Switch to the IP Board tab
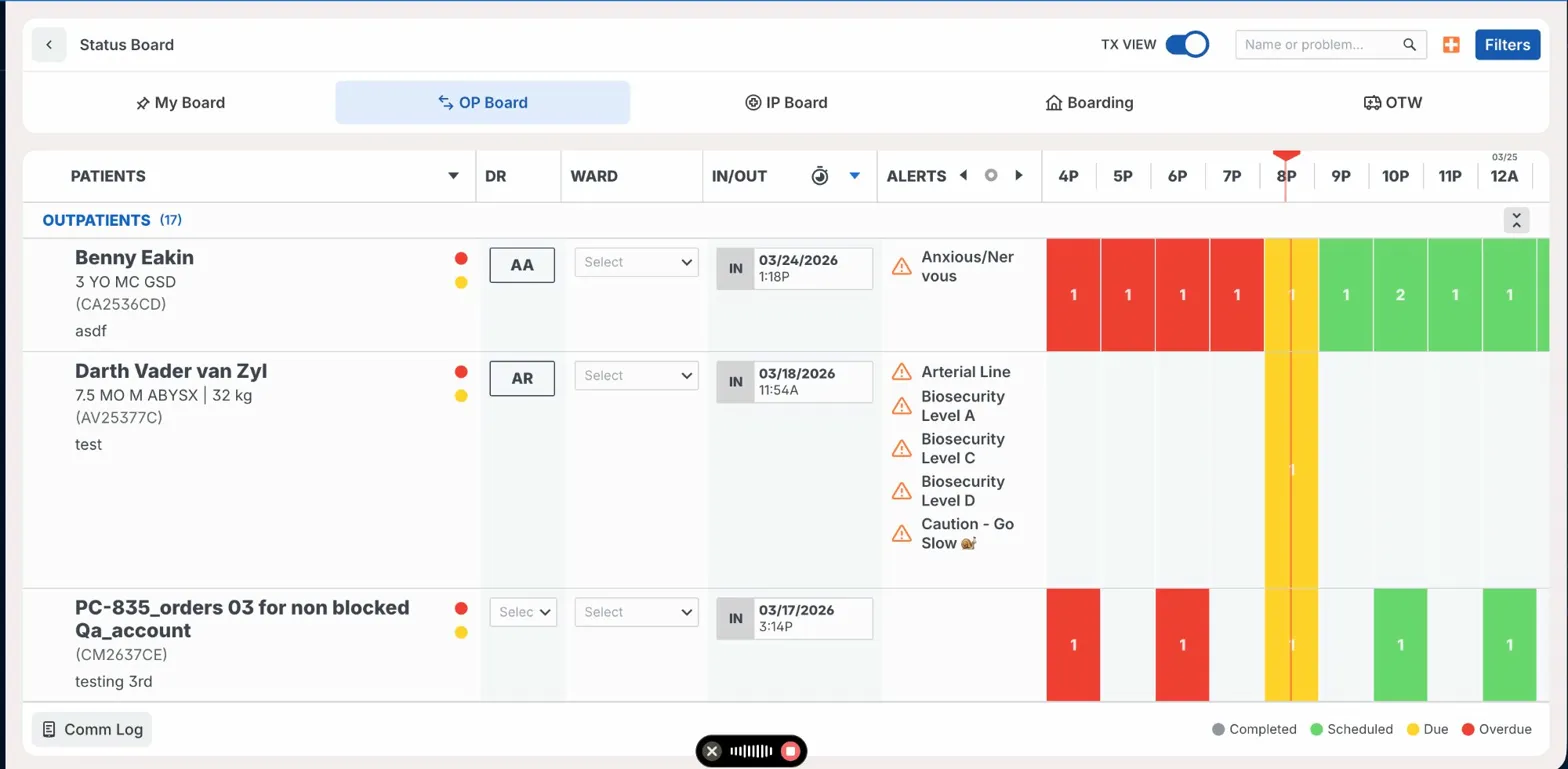This screenshot has height=769, width=1568. [786, 103]
